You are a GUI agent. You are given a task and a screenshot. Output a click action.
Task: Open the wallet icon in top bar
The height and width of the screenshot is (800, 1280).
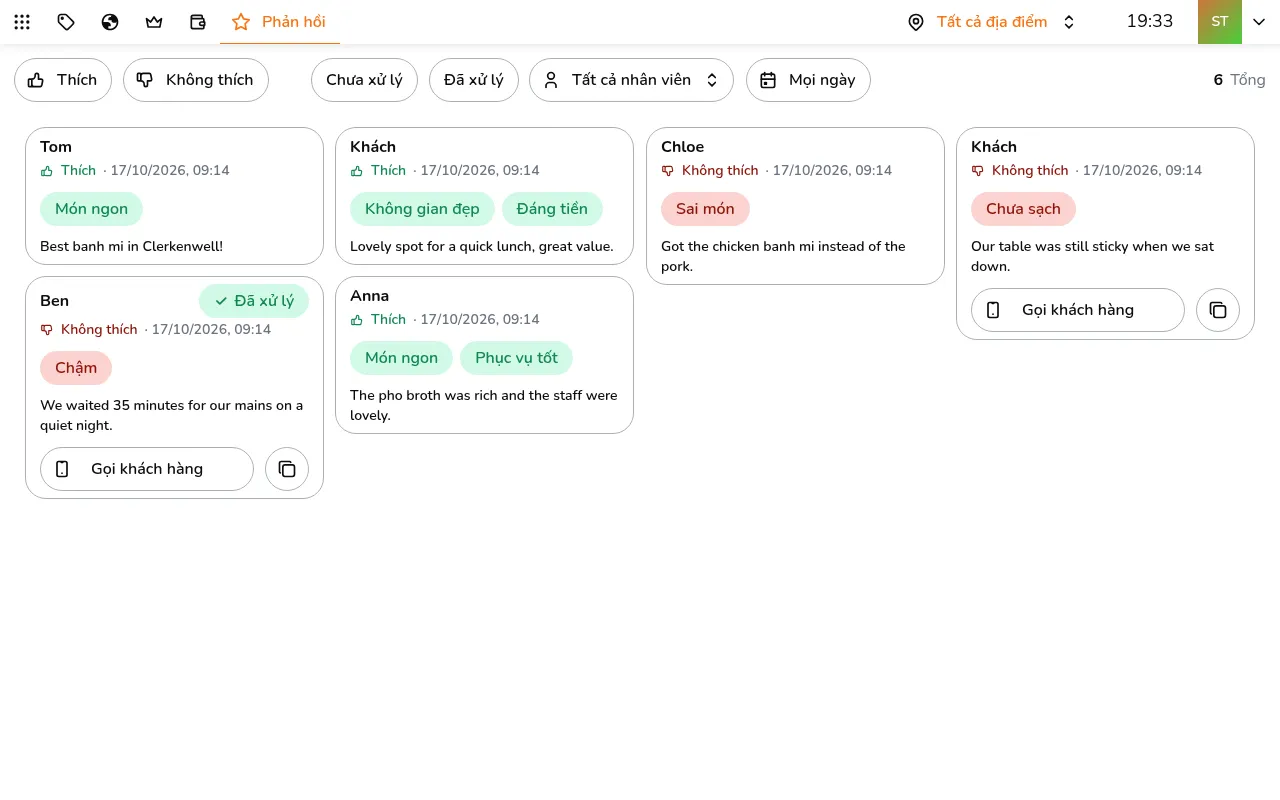pos(198,22)
